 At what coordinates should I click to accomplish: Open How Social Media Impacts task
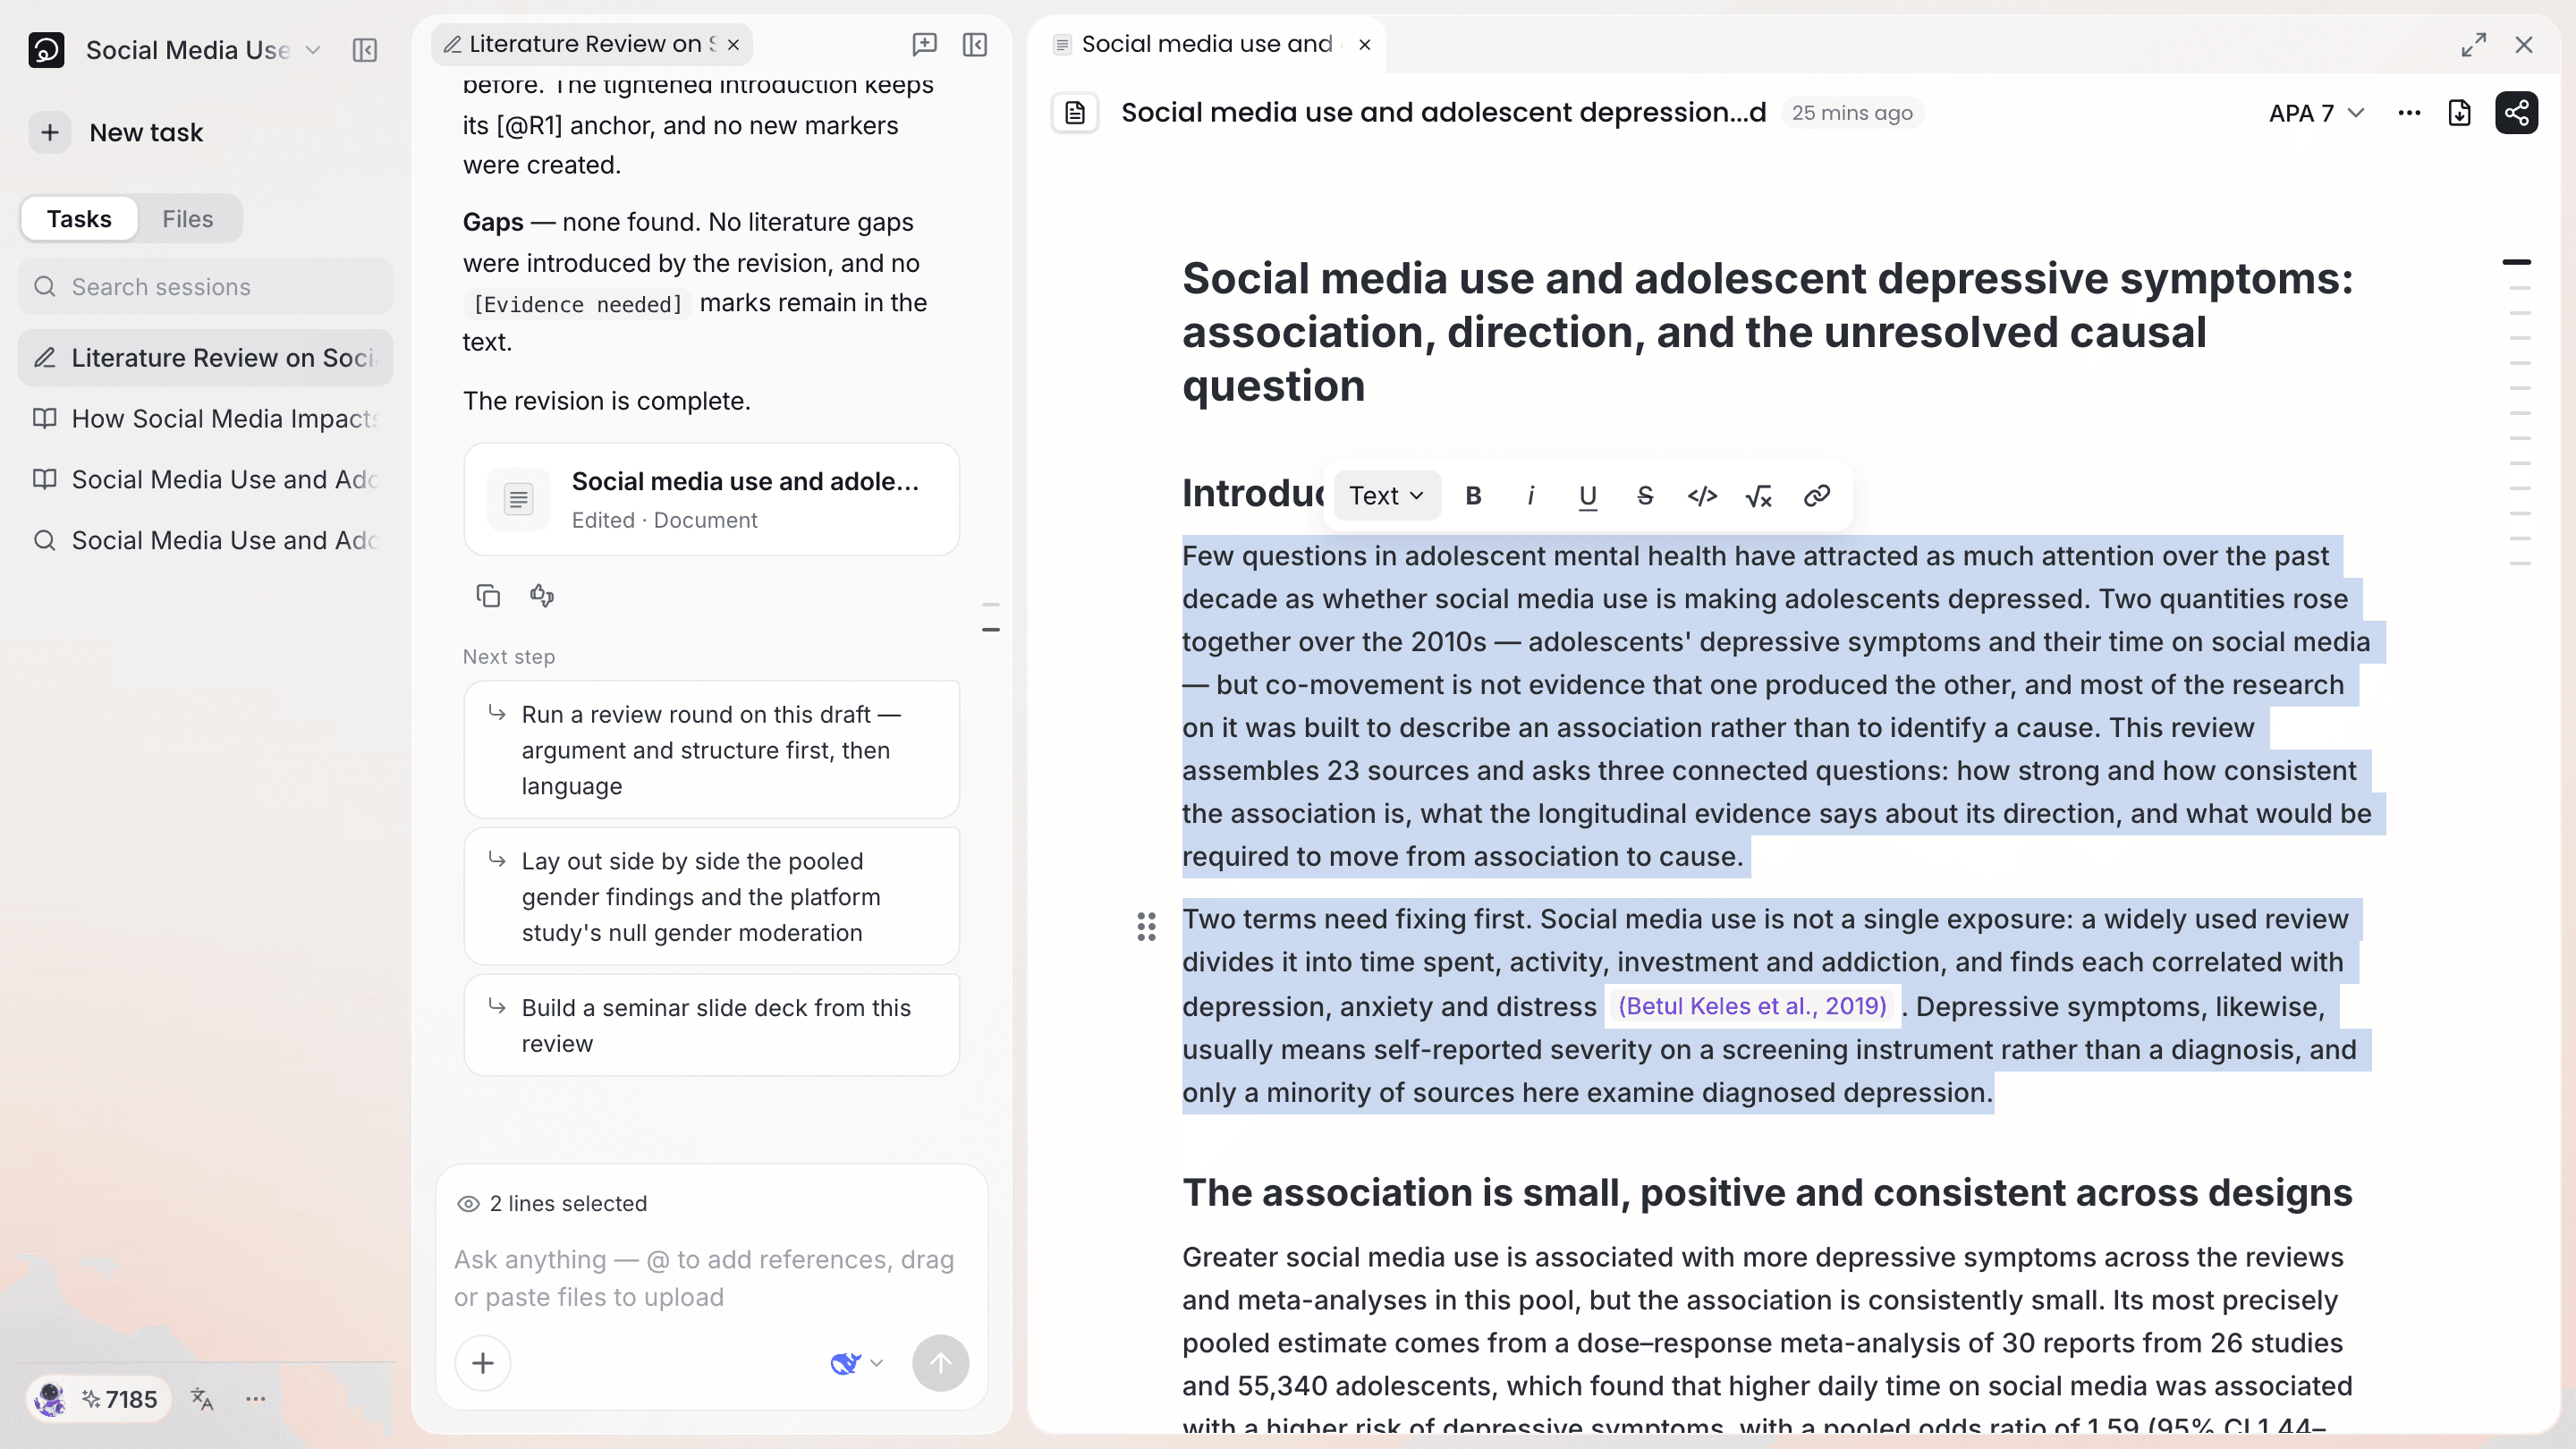tap(205, 419)
